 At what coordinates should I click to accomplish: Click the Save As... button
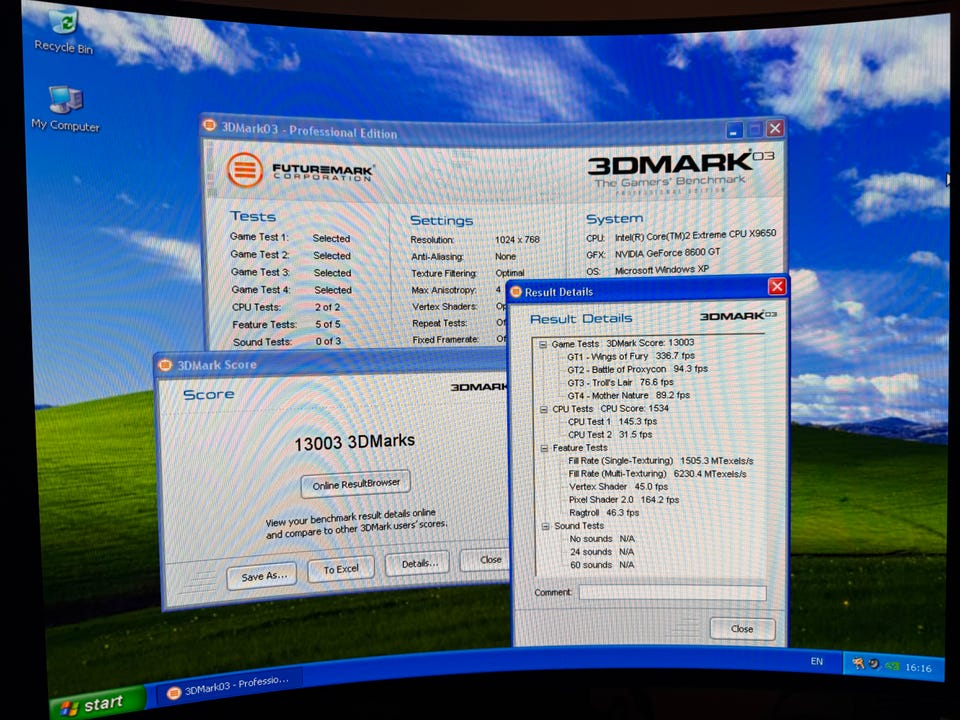point(262,576)
